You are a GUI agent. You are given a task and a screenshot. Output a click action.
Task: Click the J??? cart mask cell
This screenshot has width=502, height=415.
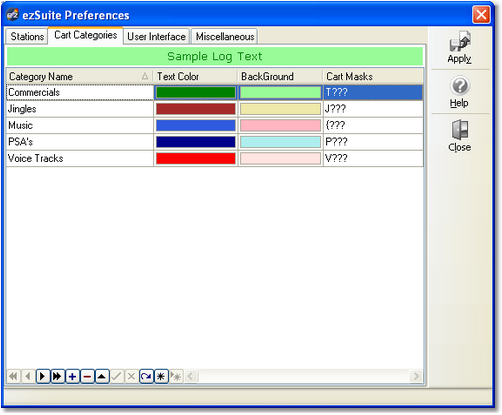tap(373, 109)
